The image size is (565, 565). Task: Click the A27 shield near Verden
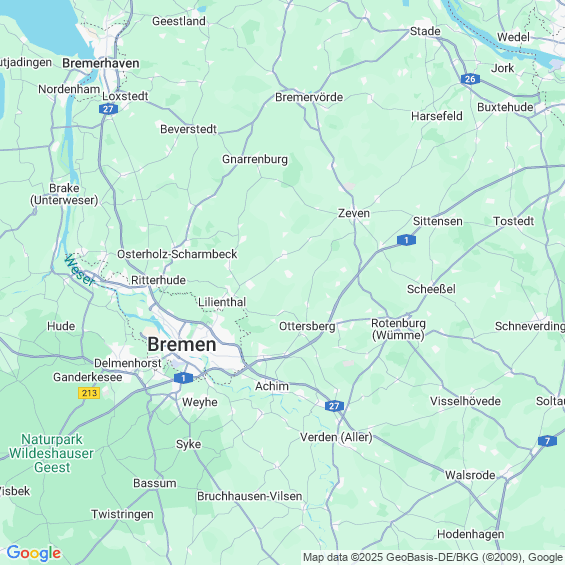[x=334, y=406]
